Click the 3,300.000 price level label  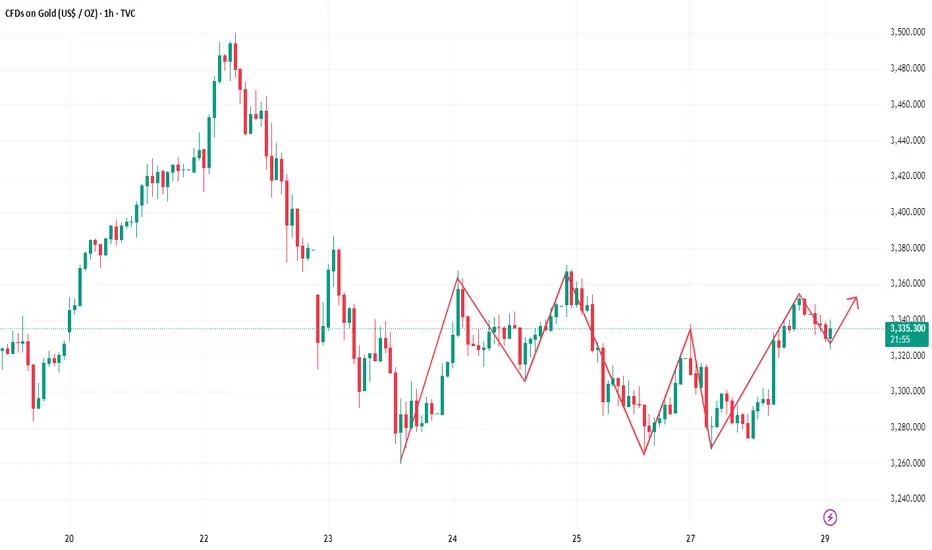(908, 391)
